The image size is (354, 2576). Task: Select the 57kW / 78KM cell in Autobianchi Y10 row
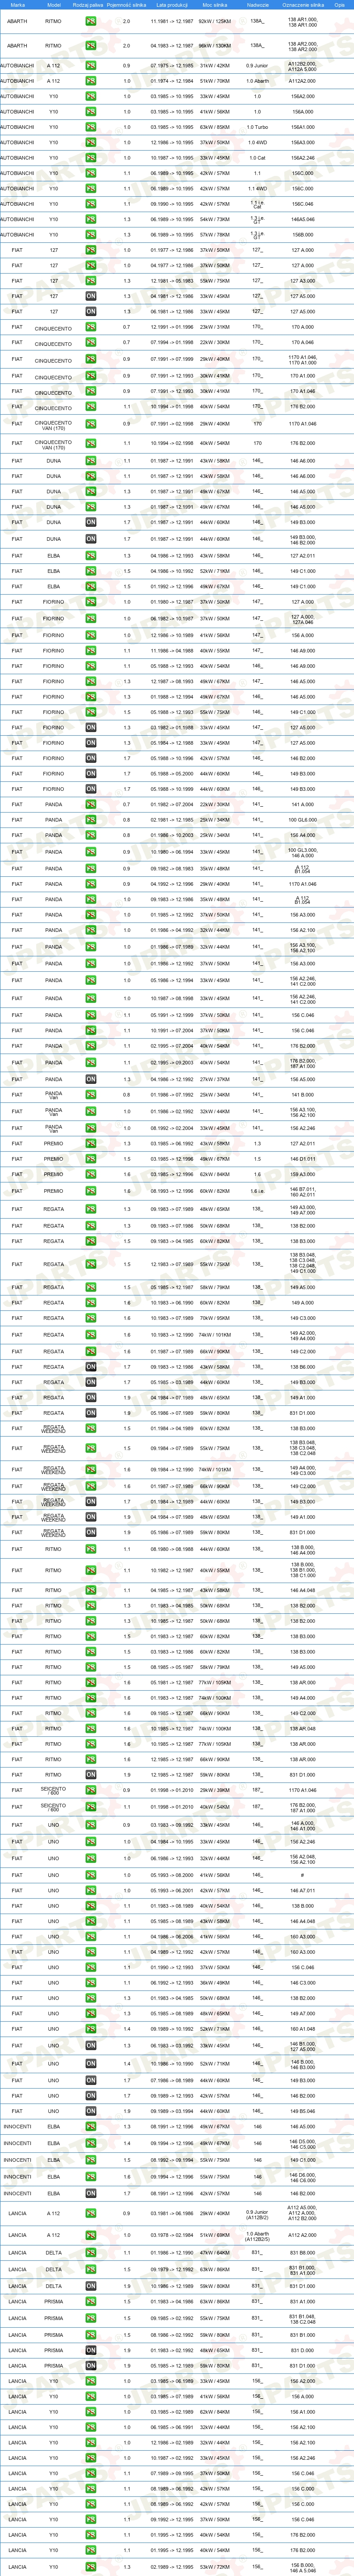(x=215, y=235)
